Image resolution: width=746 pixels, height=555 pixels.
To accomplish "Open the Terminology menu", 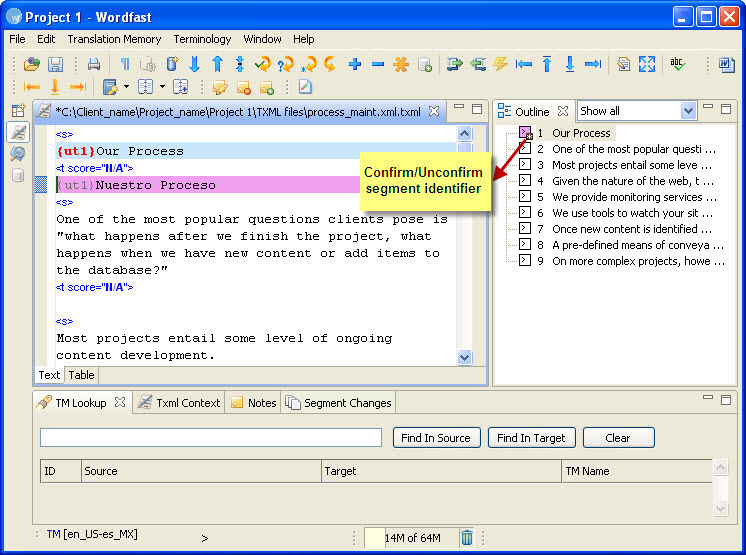I will point(202,39).
